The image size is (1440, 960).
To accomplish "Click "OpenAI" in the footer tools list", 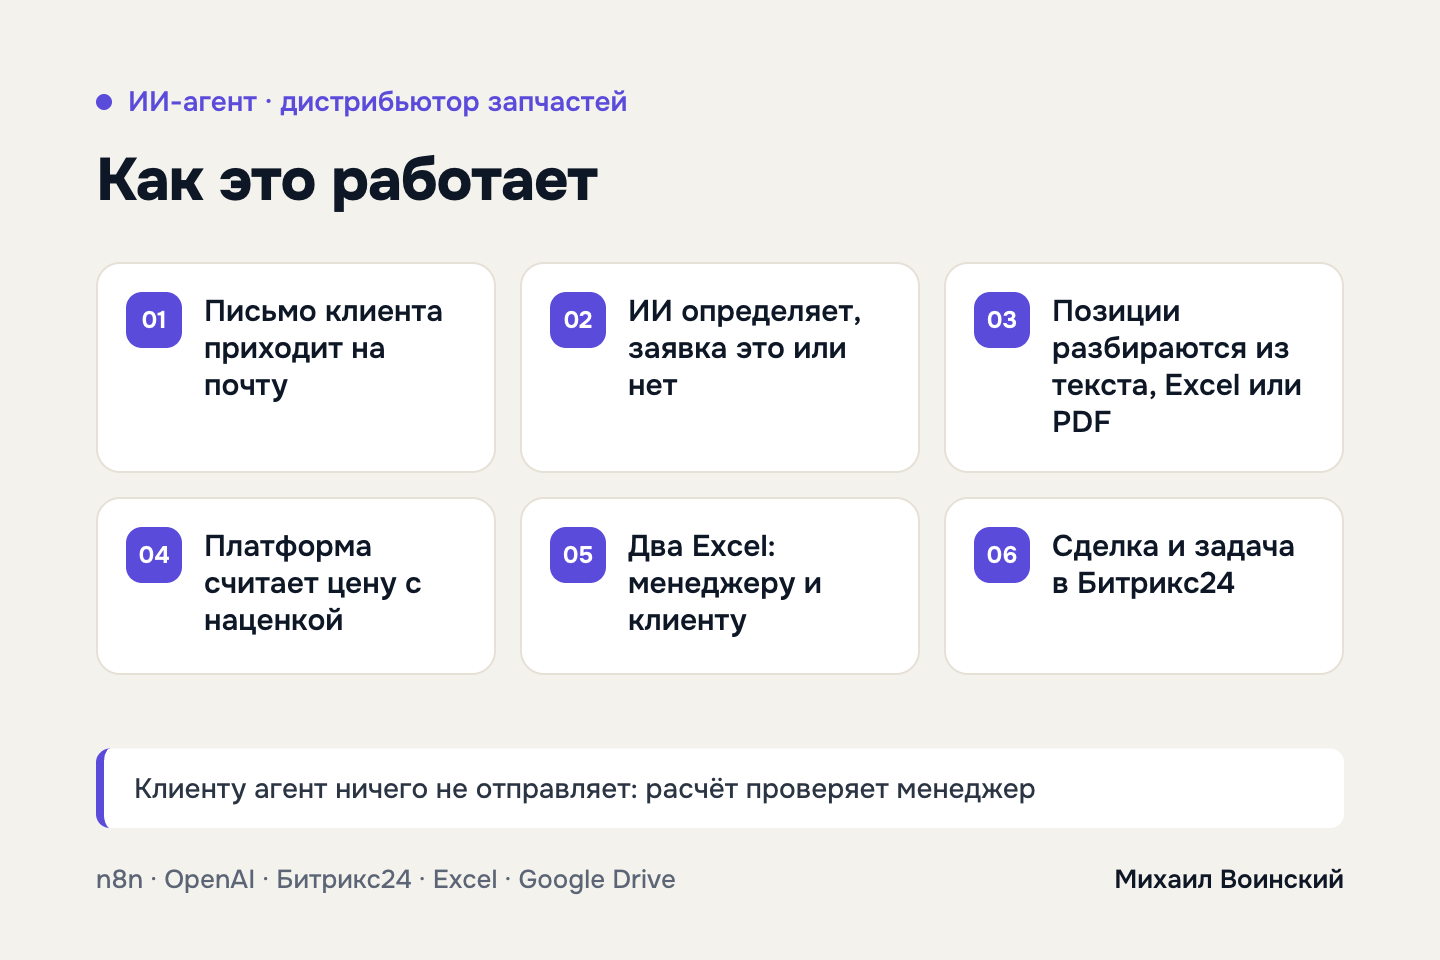I will coord(209,880).
